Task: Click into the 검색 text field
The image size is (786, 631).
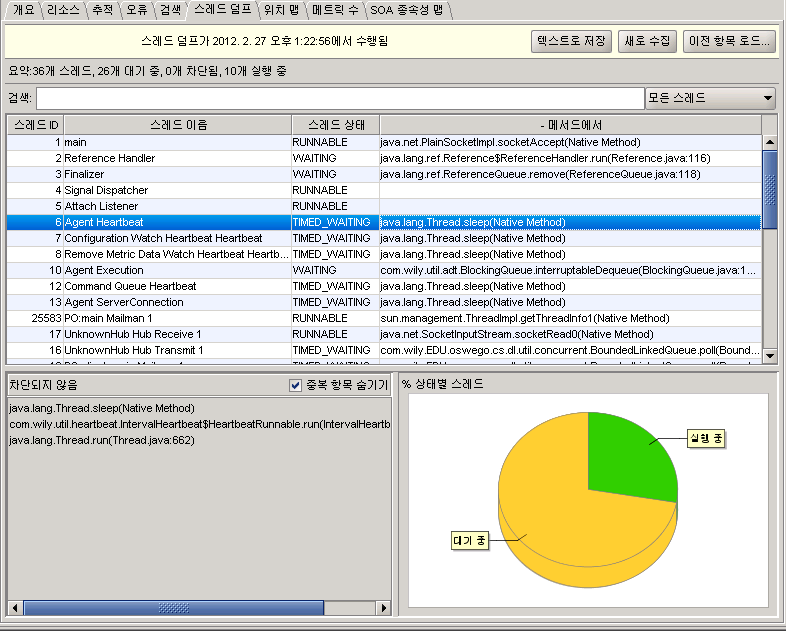Action: click(x=340, y=98)
